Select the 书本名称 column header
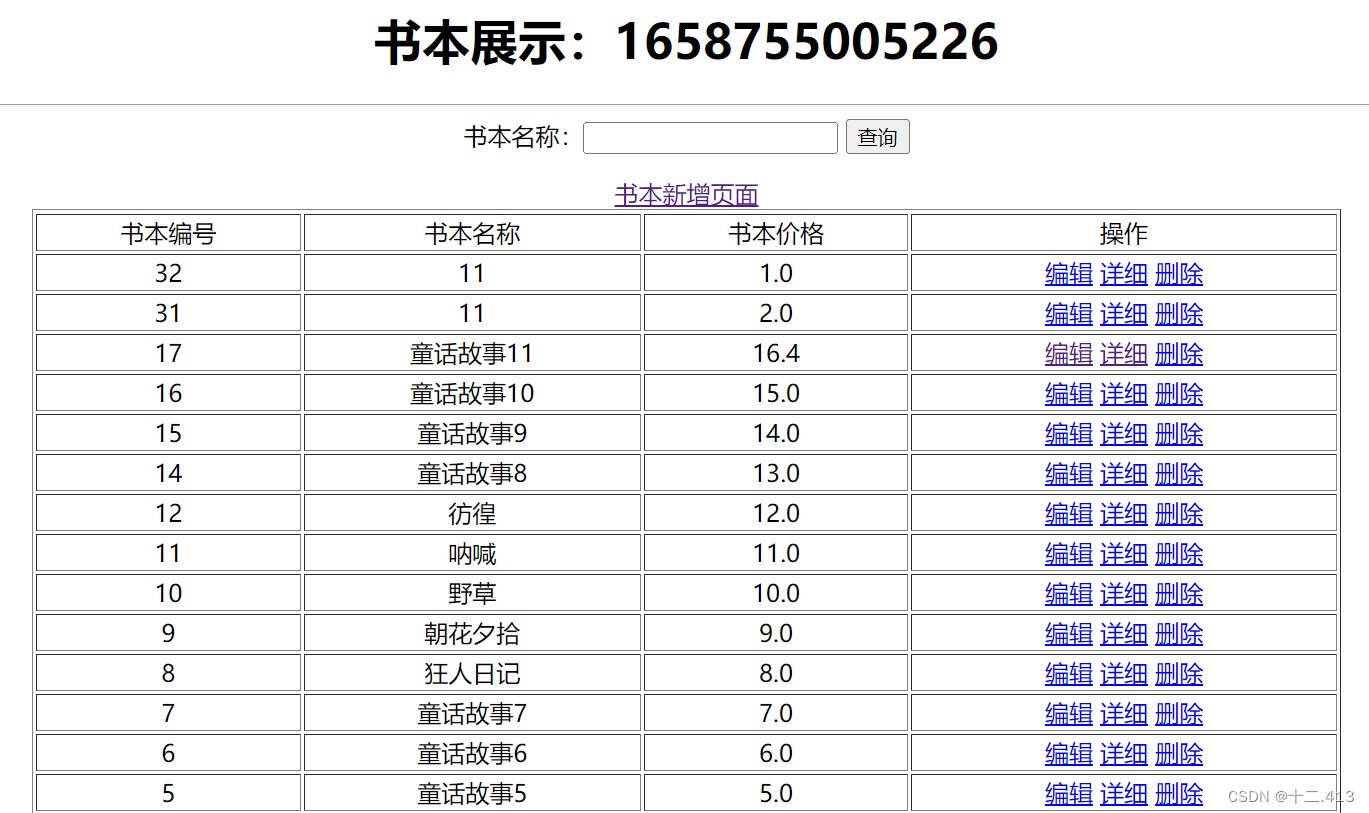The width and height of the screenshot is (1369, 813). click(x=472, y=233)
